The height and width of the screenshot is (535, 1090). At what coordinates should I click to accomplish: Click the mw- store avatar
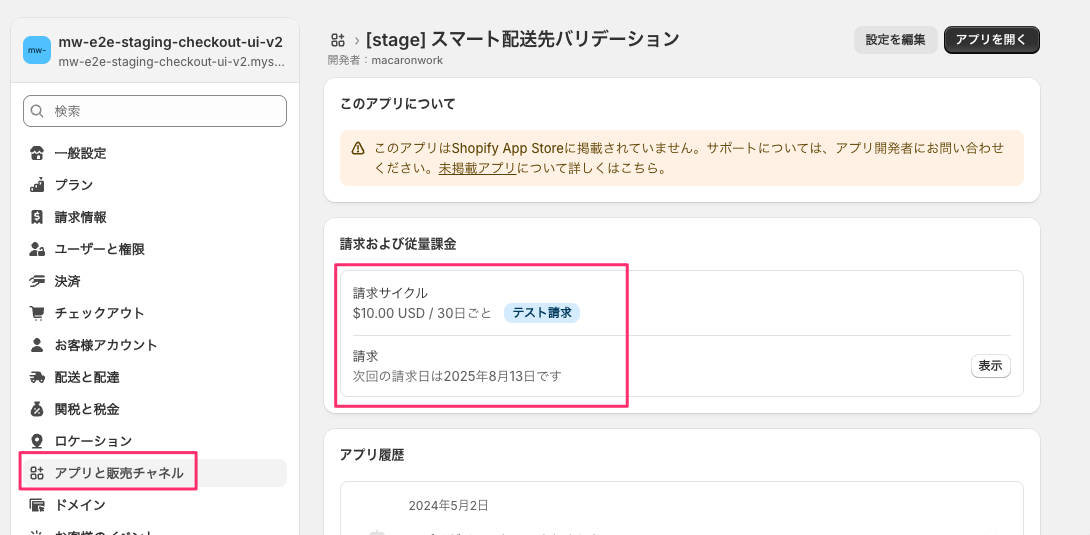coord(37,50)
